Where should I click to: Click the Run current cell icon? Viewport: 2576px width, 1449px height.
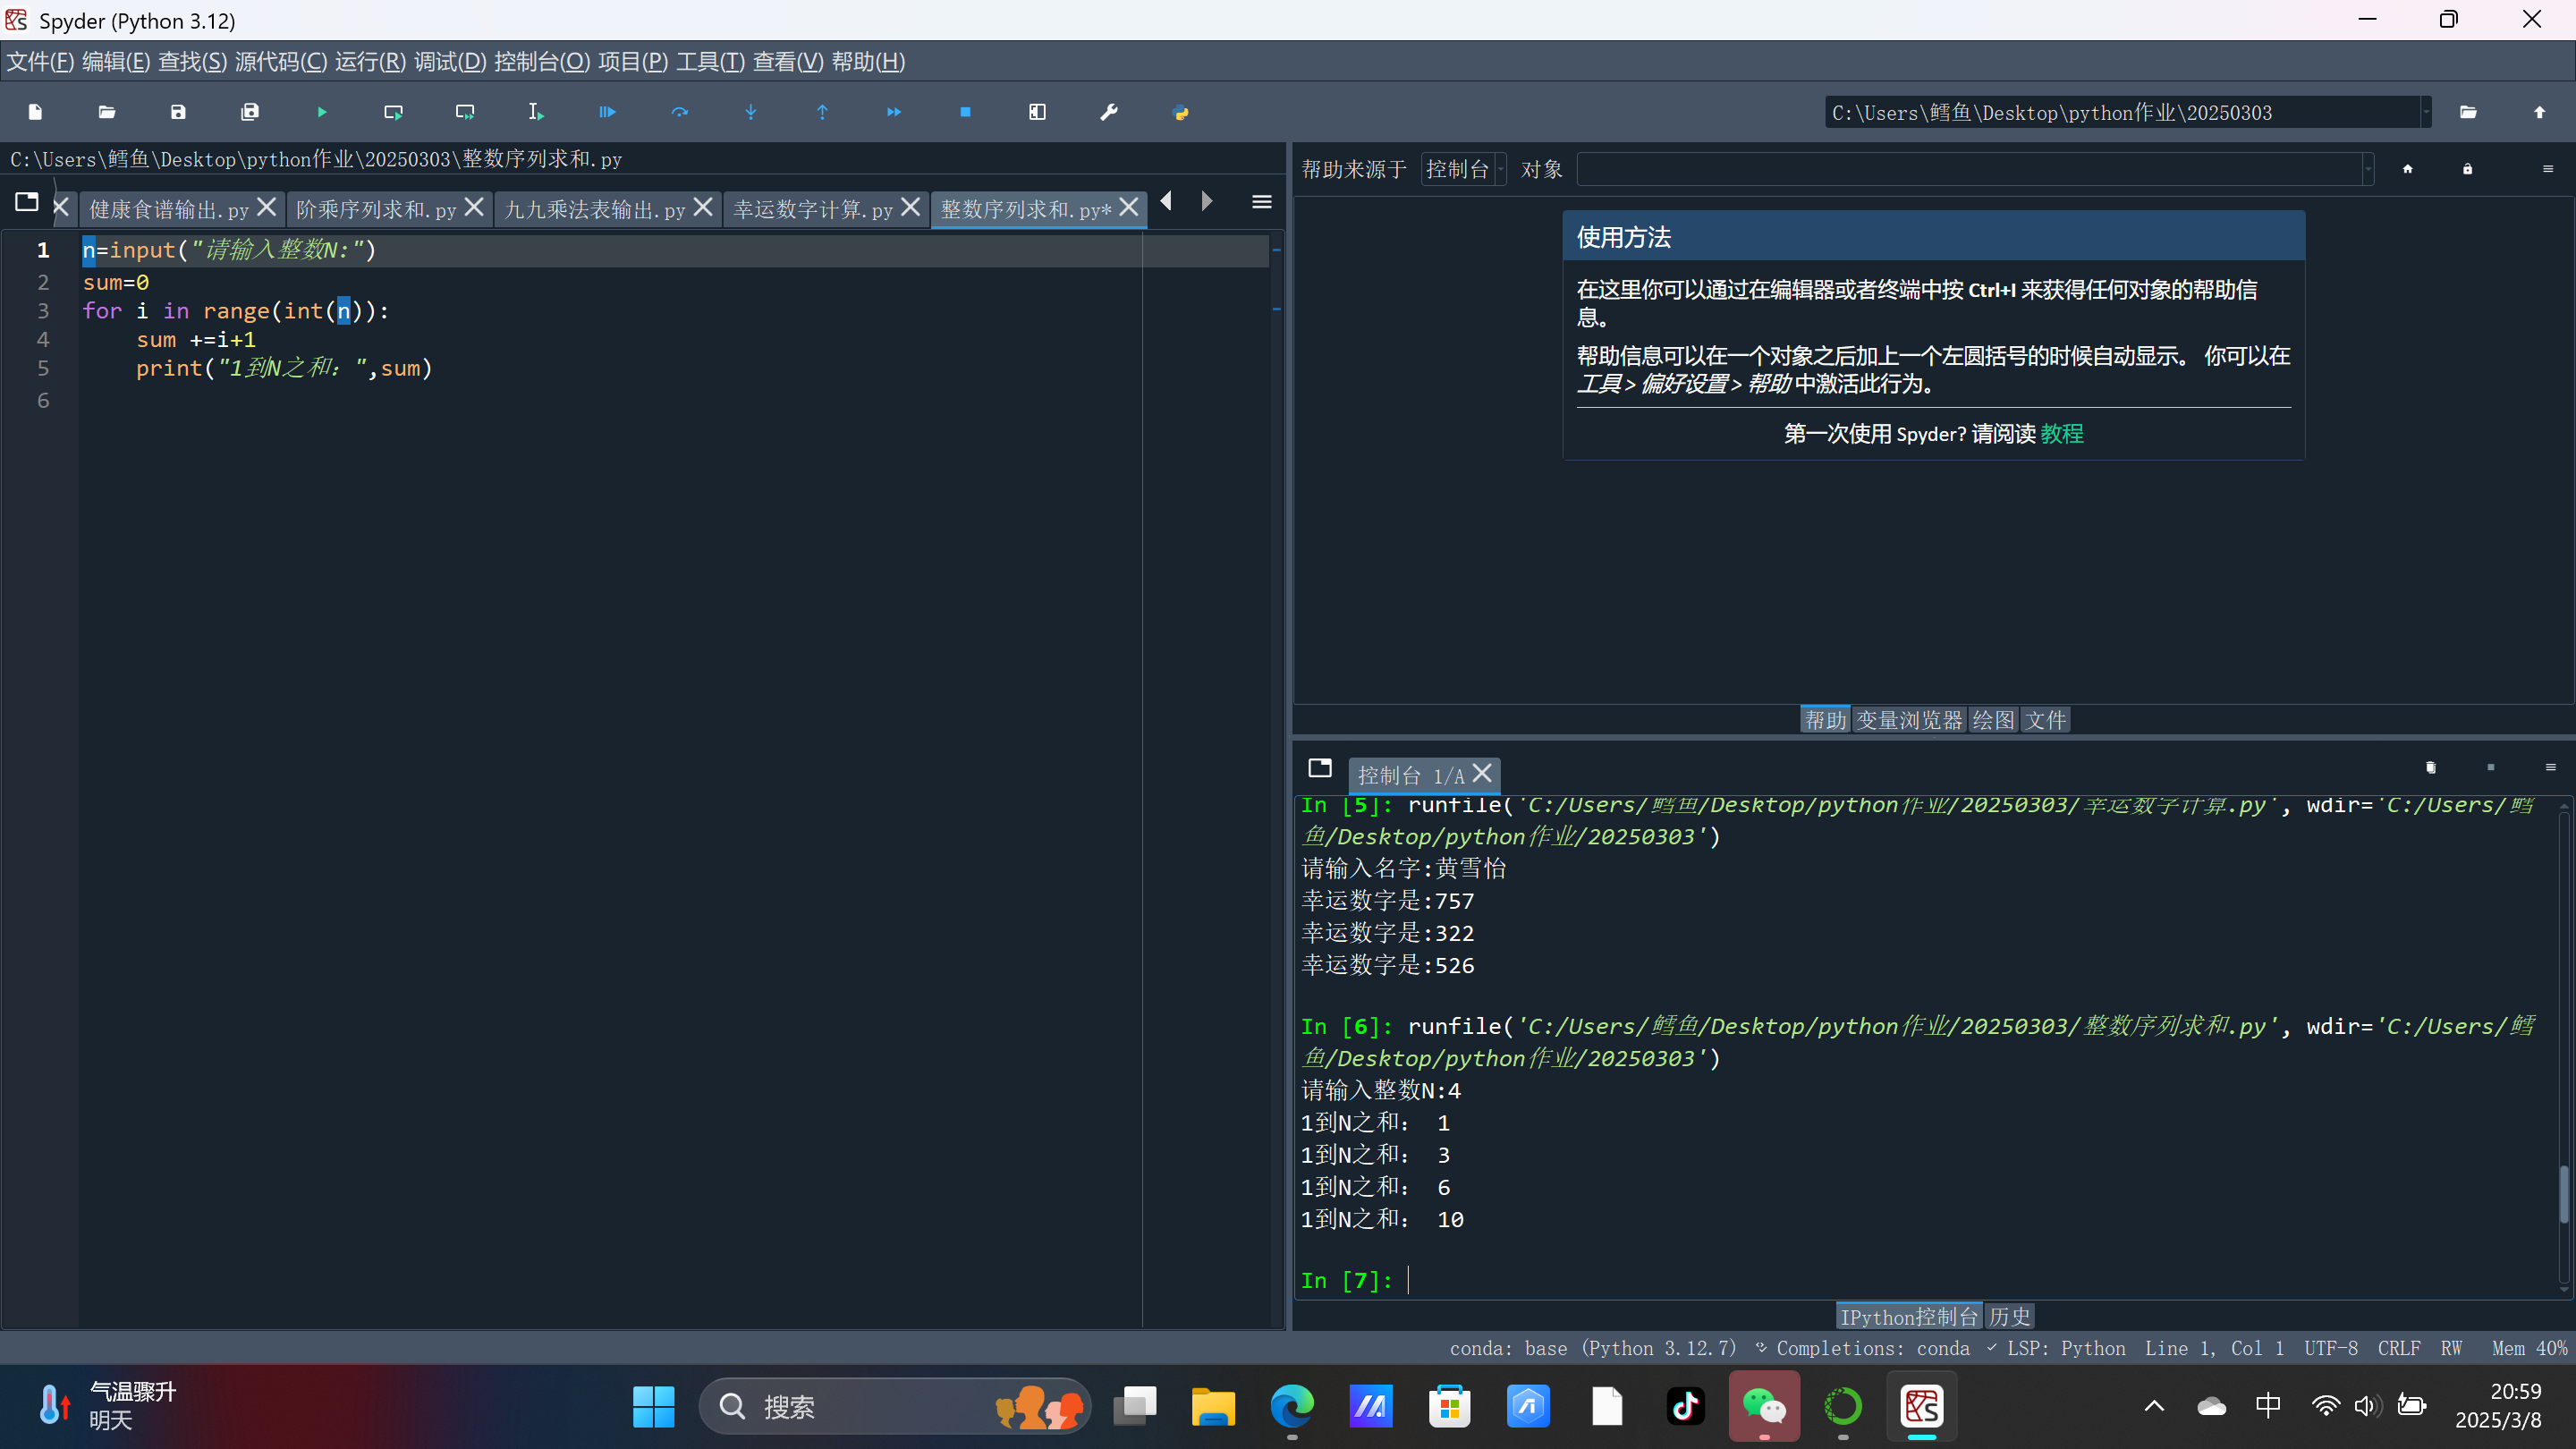pos(393,112)
